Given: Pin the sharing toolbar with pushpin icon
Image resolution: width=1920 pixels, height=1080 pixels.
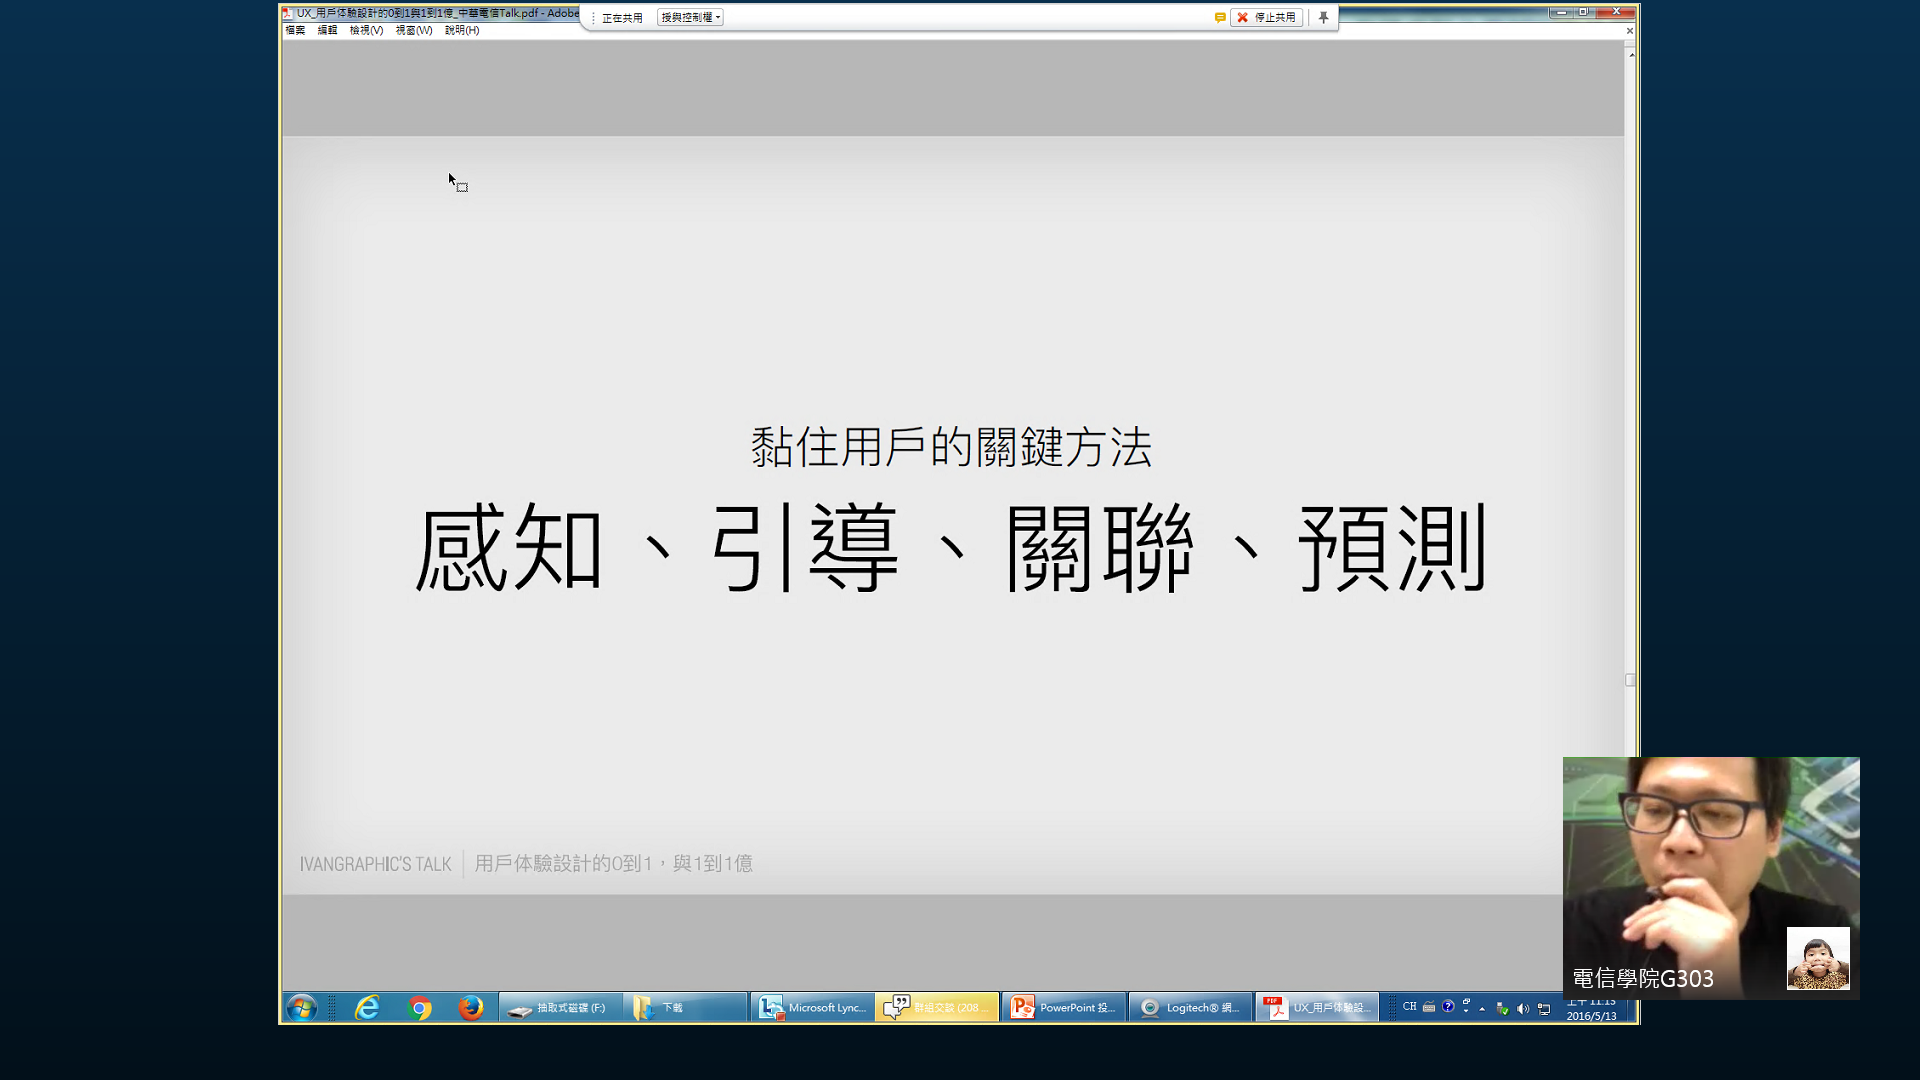Looking at the screenshot, I should tap(1323, 17).
